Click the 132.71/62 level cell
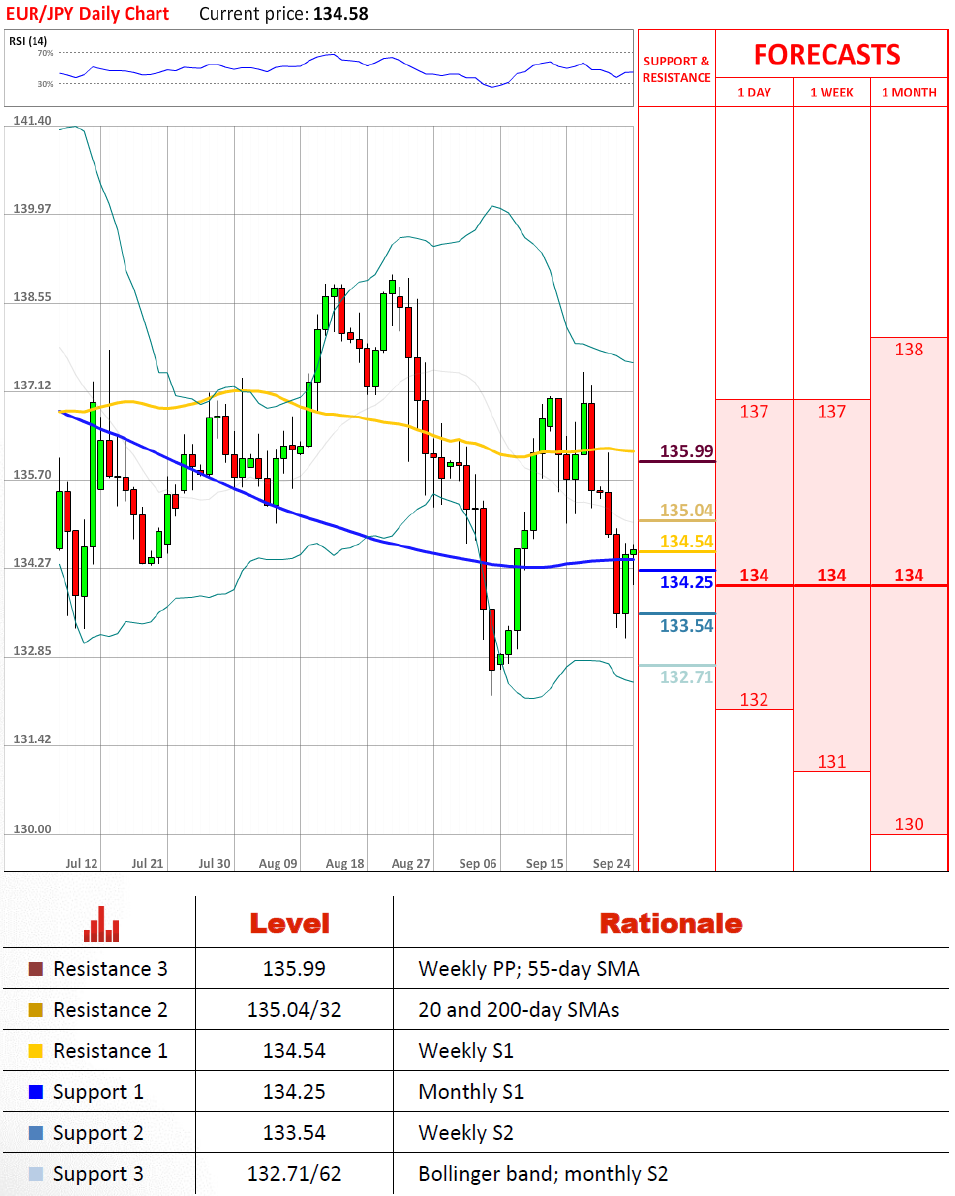The width and height of the screenshot is (955, 1196). [294, 1174]
